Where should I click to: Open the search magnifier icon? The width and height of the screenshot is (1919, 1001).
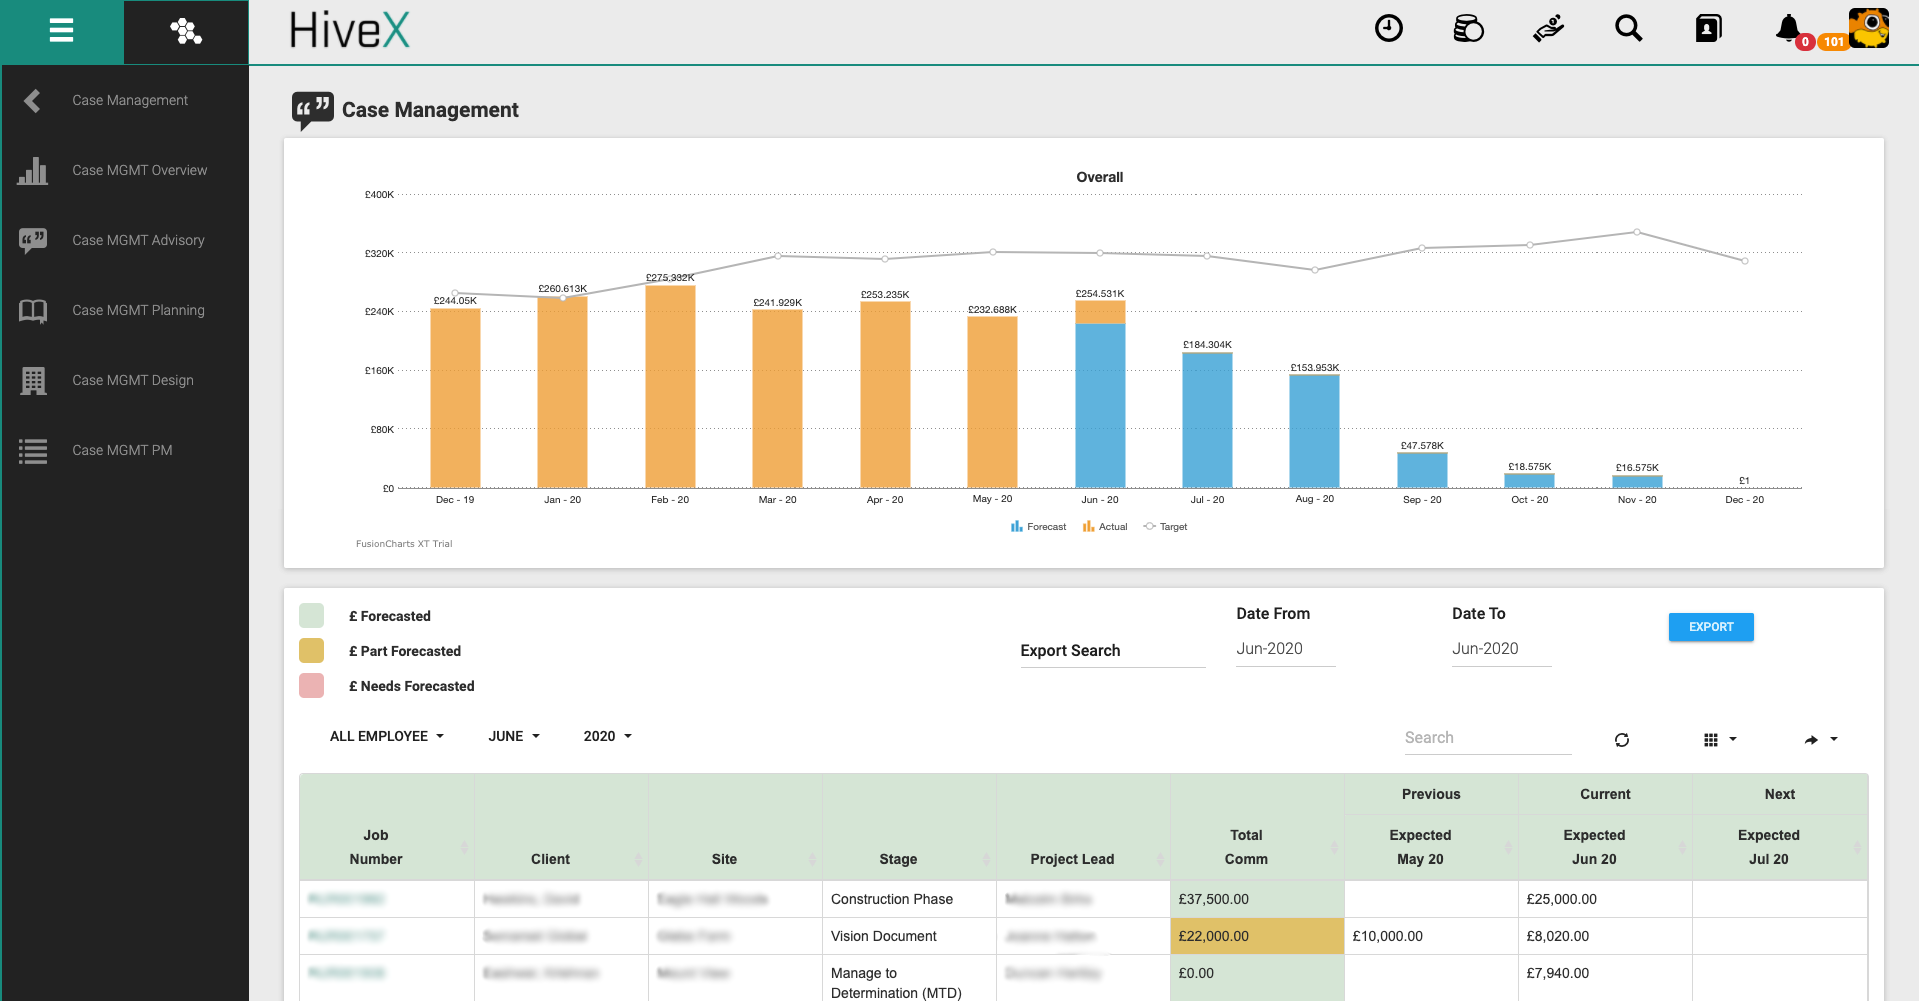(x=1628, y=29)
